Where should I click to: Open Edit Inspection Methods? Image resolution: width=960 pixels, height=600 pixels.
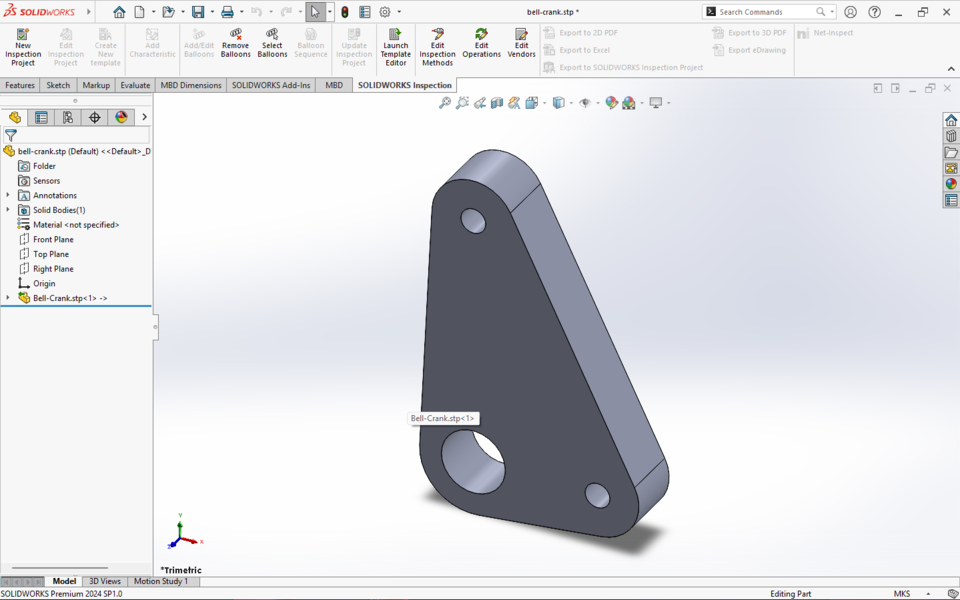coord(437,45)
